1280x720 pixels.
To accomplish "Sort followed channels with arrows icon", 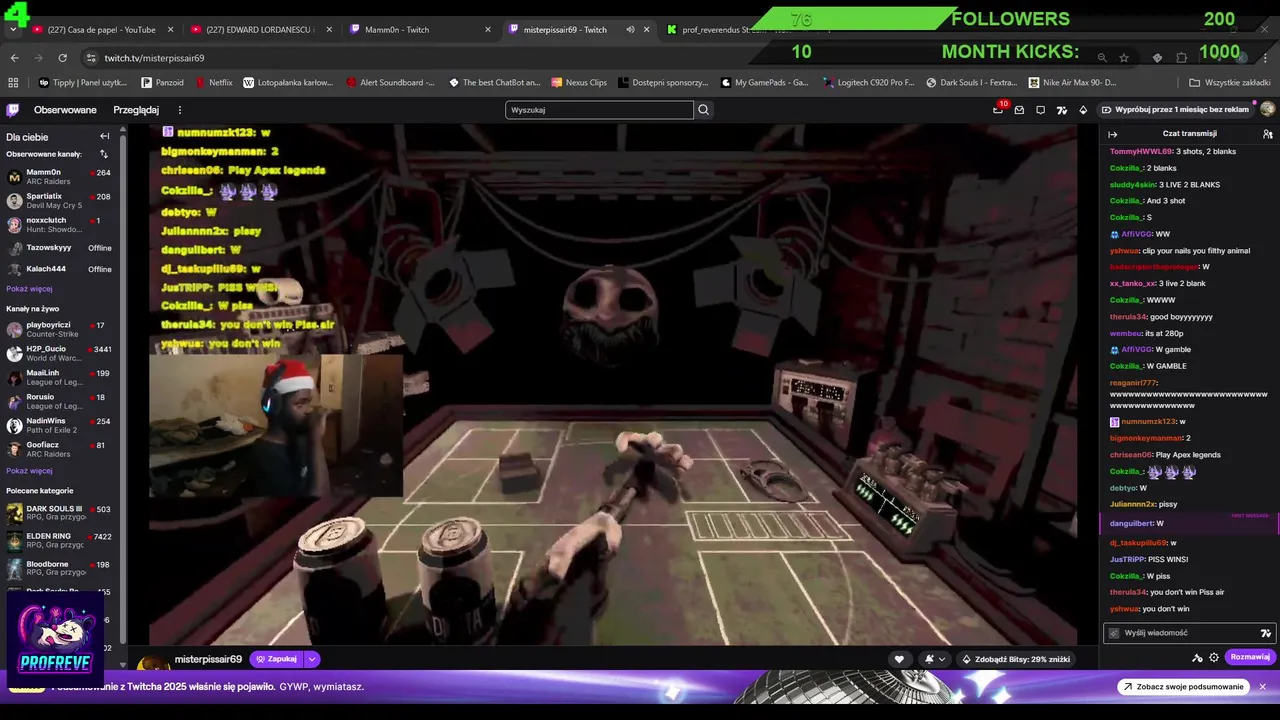I will [103, 154].
